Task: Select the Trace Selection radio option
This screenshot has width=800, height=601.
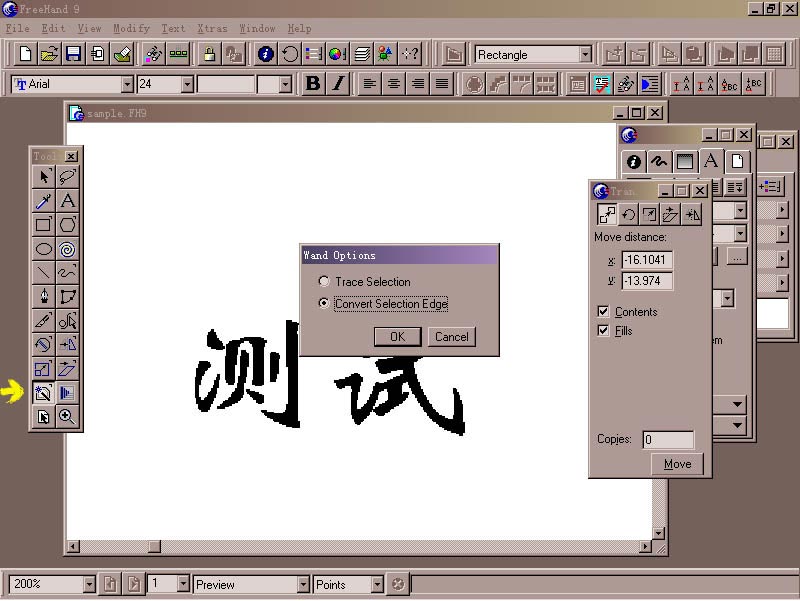Action: coord(324,282)
